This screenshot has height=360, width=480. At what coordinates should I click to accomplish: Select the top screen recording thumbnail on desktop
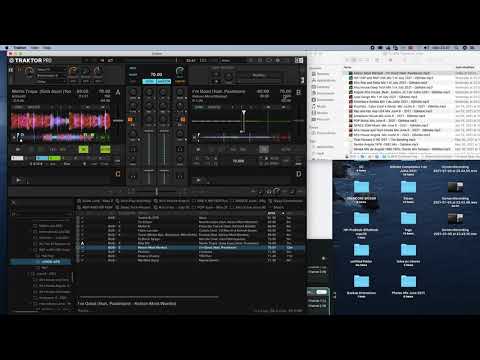coord(455,187)
